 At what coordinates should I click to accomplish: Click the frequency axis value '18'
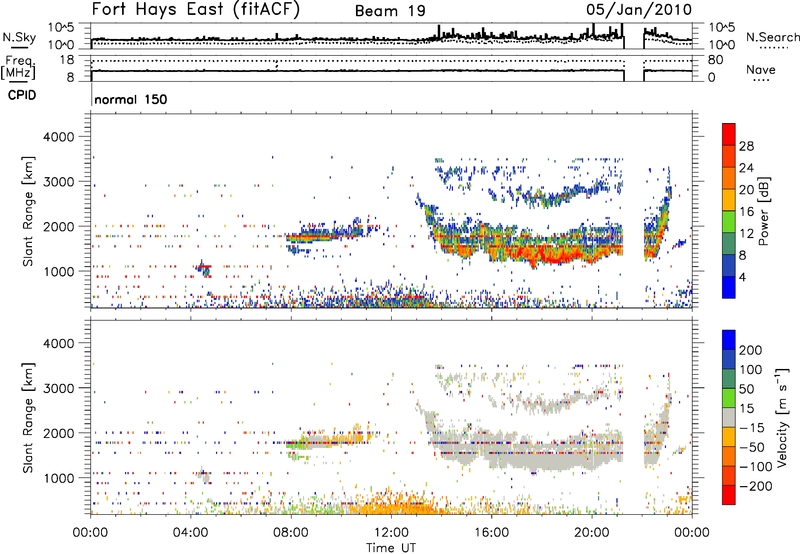coord(67,60)
